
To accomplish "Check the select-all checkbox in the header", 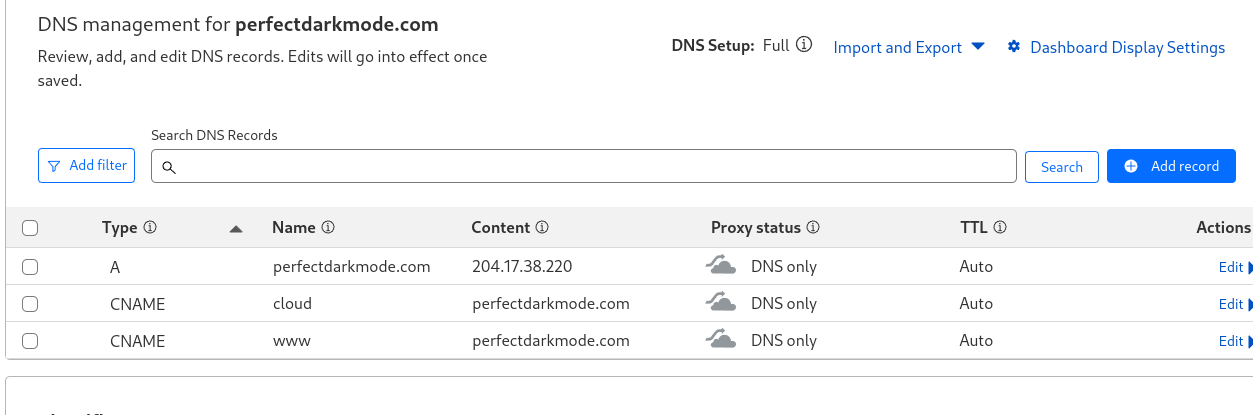I will point(30,228).
